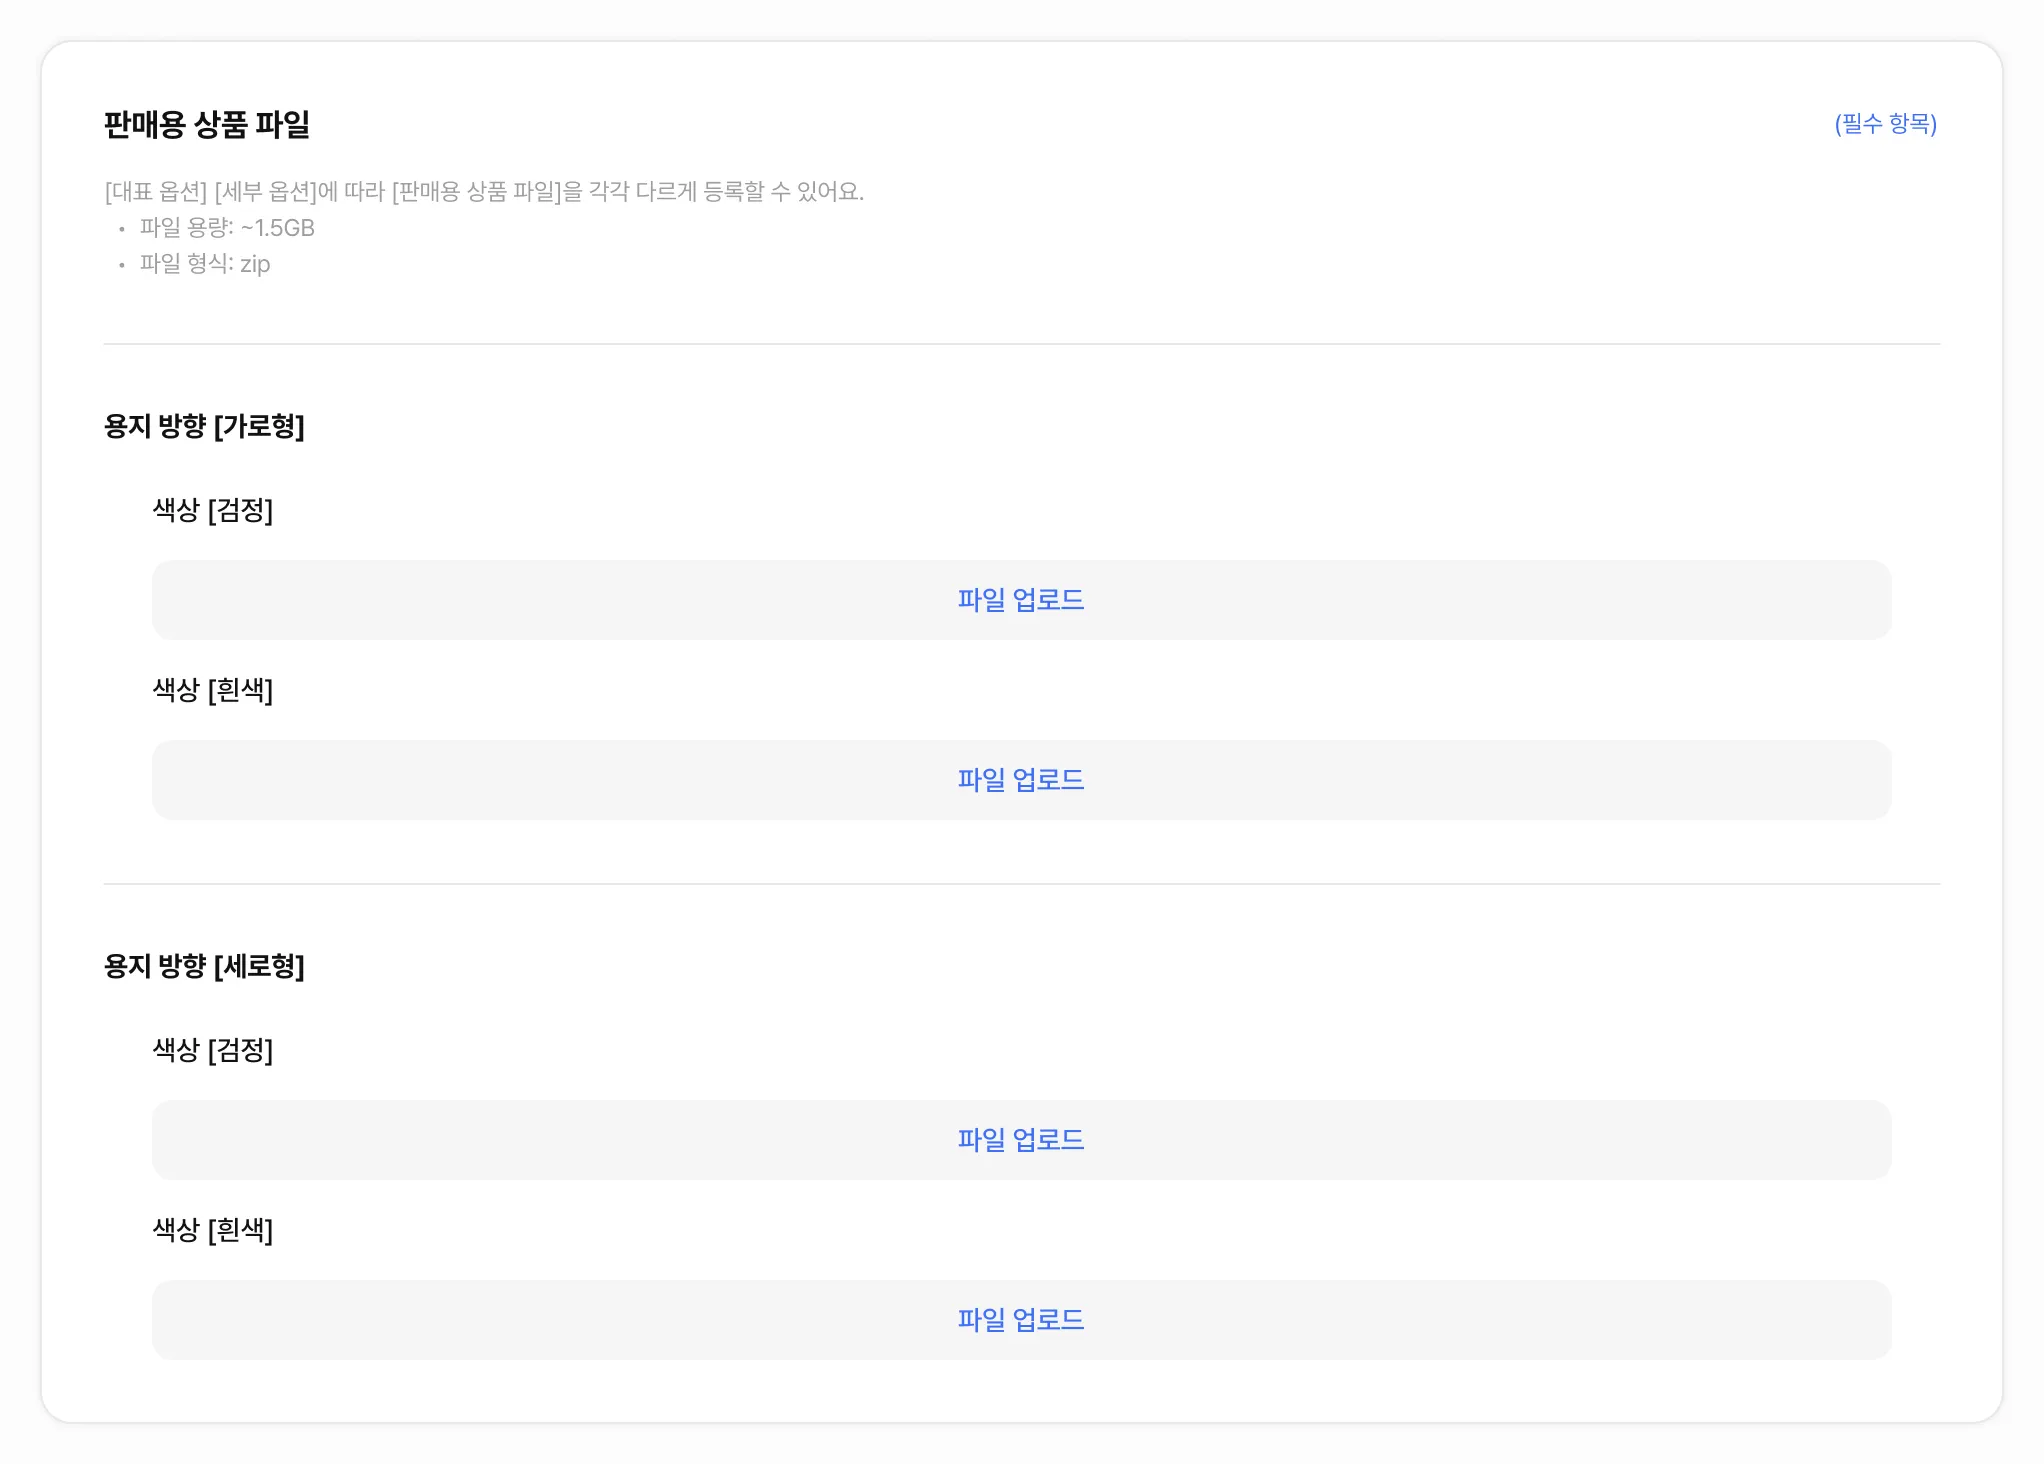Click 색상 [흰색] label under 세로형
2044x1464 pixels.
pos(212,1231)
